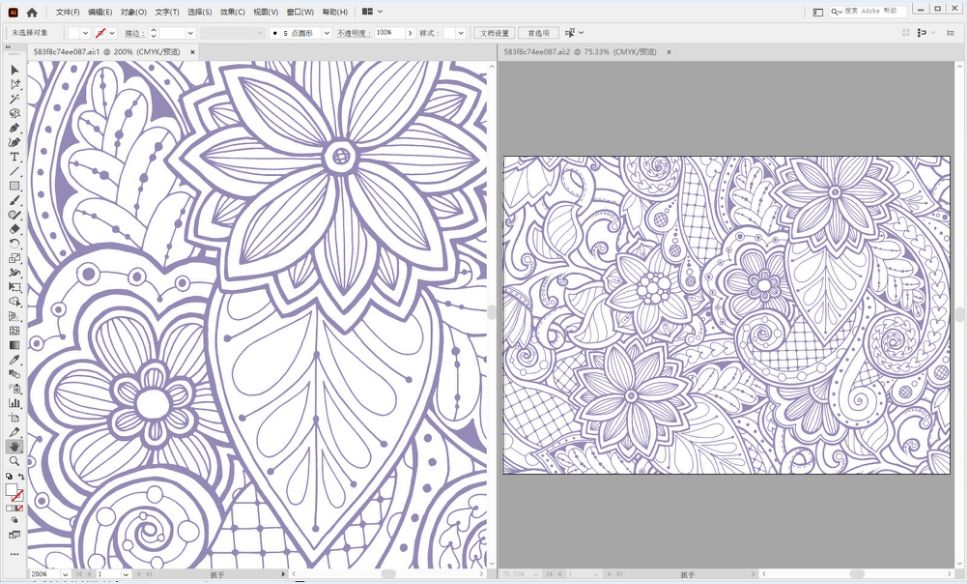Click the 不透明度 opacity label link
967x584 pixels.
pos(353,33)
